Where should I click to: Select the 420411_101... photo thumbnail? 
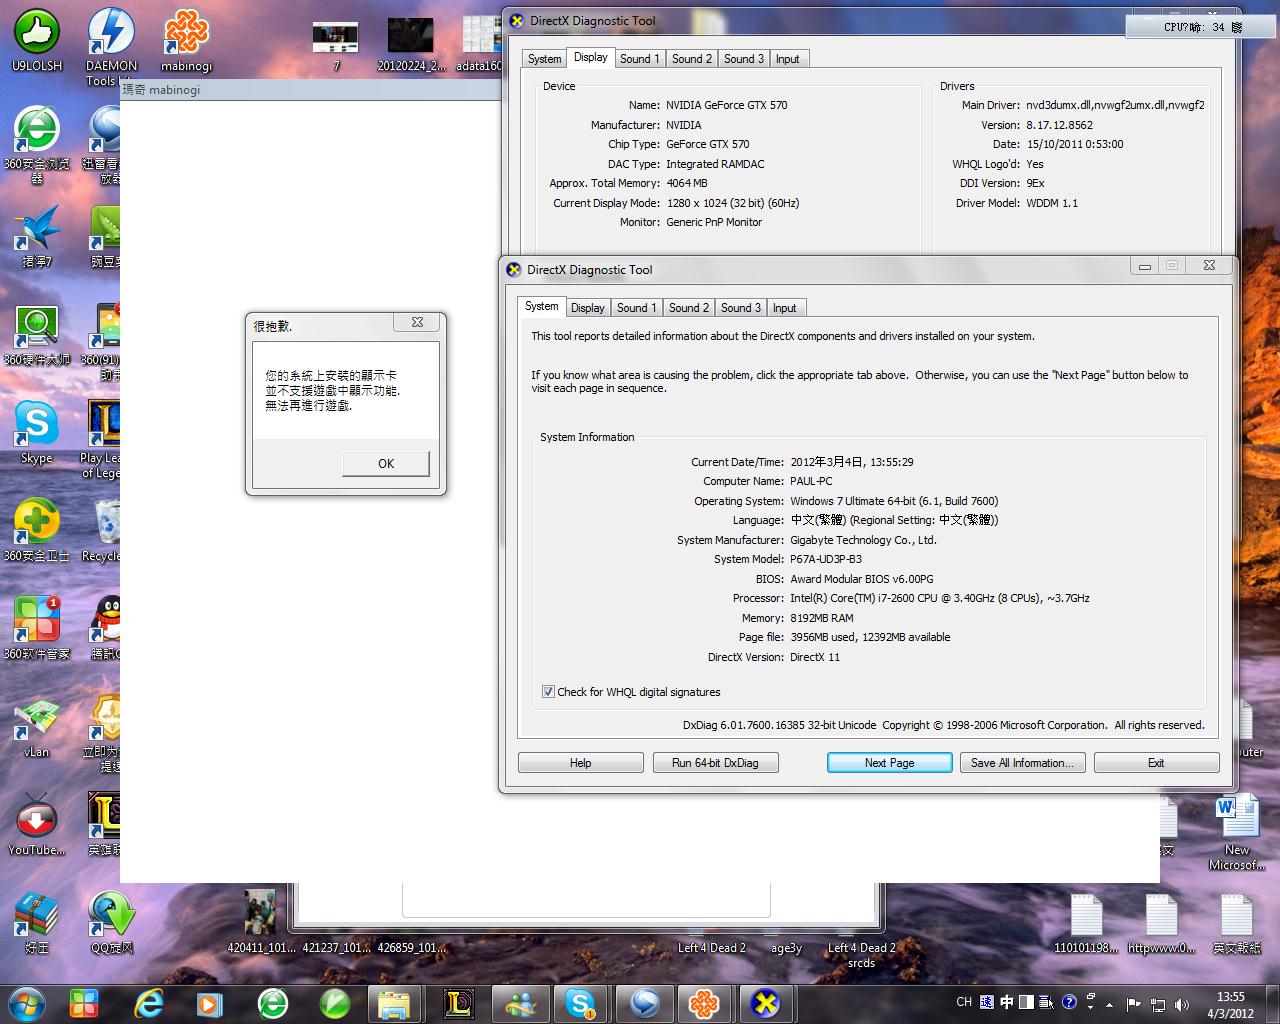[261, 922]
